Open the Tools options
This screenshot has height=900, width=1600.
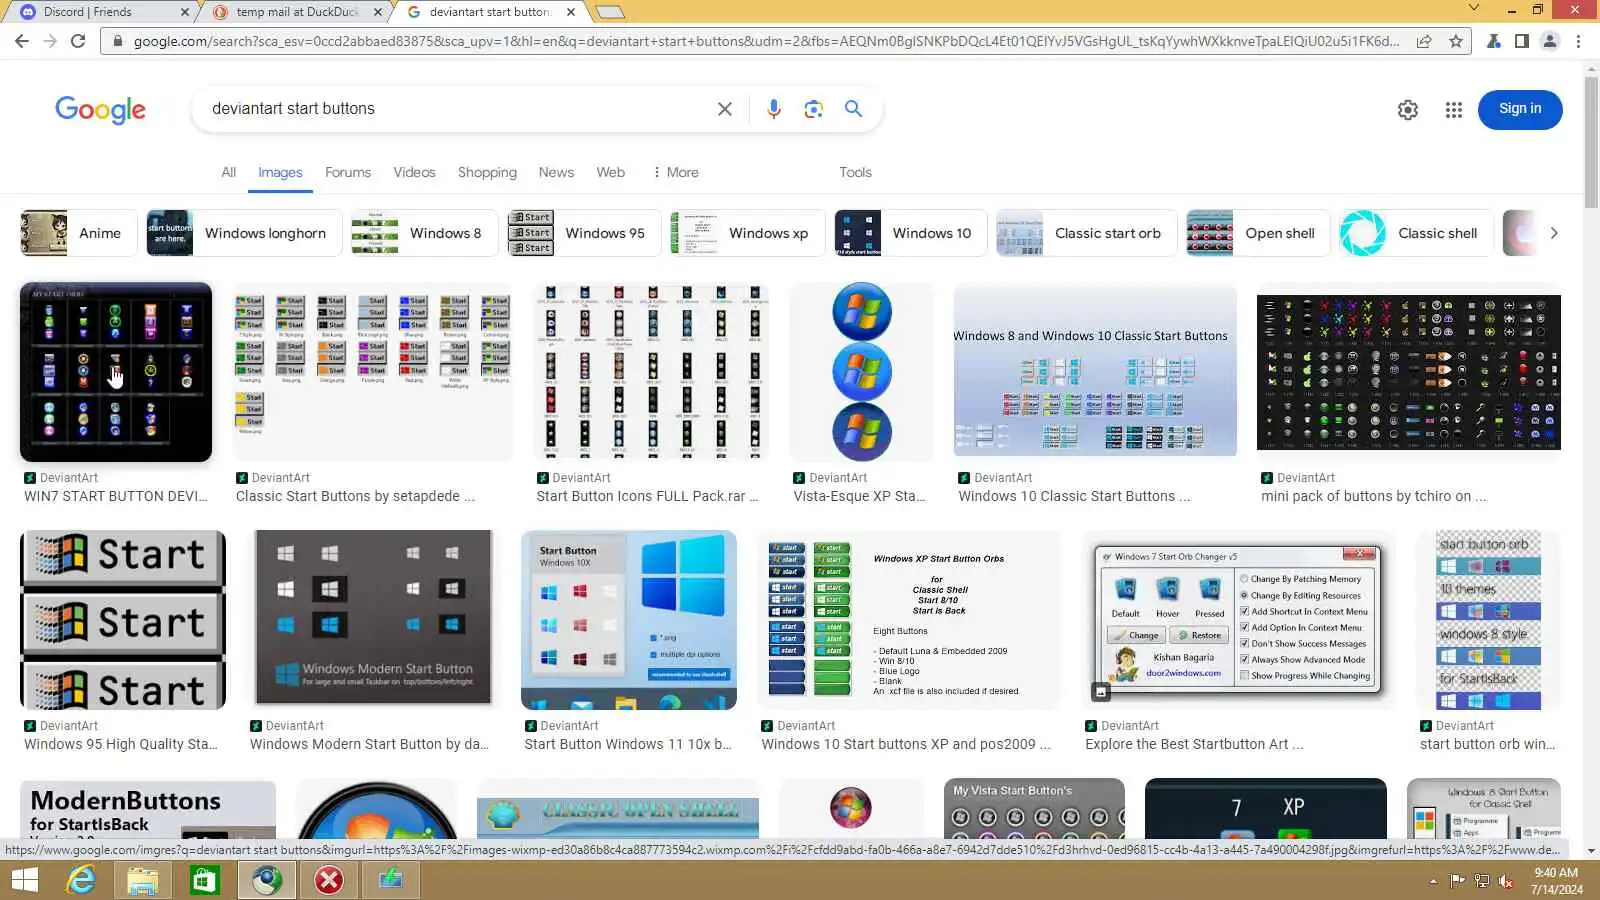tap(855, 172)
